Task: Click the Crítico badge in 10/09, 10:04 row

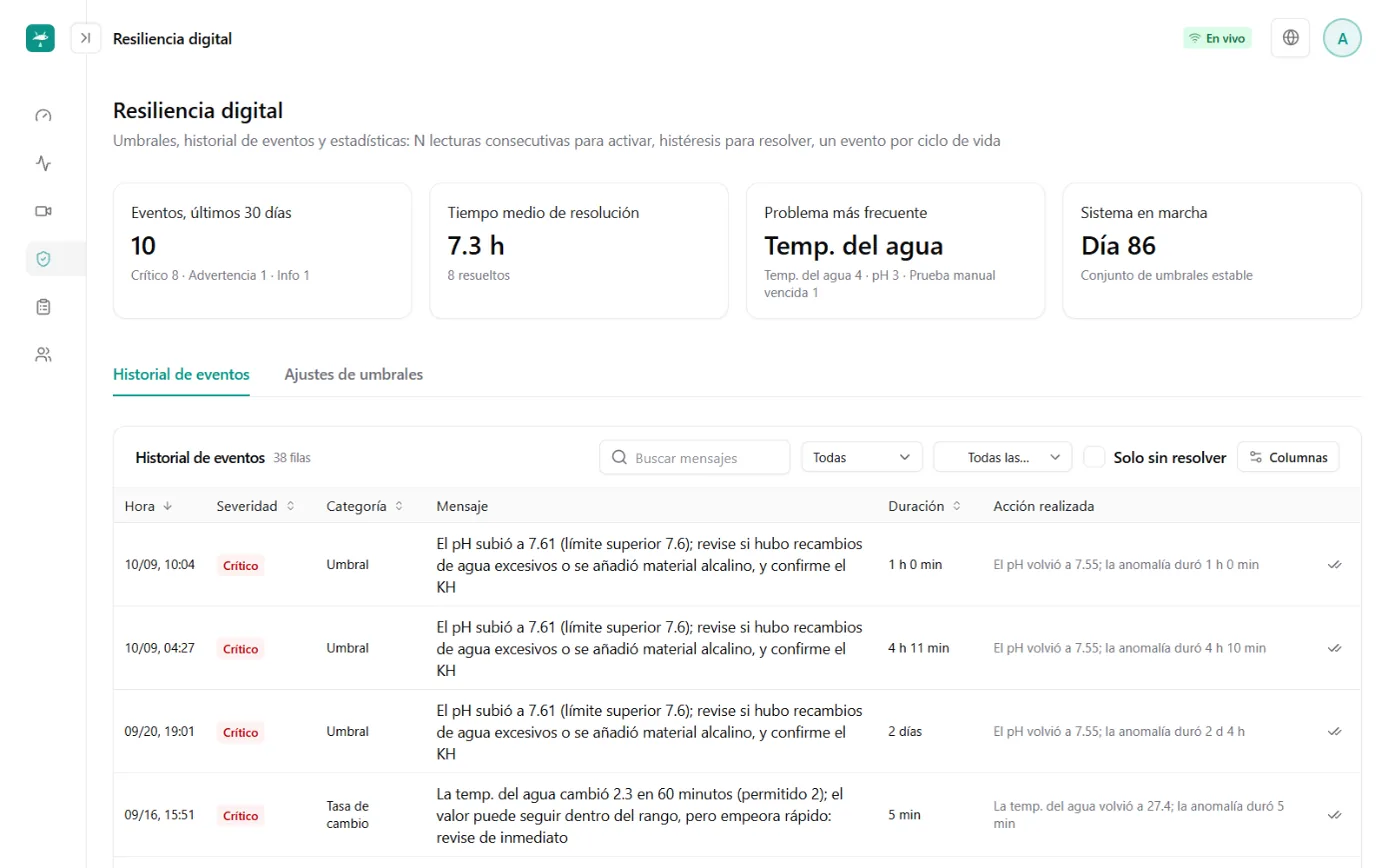Action: tap(240, 565)
